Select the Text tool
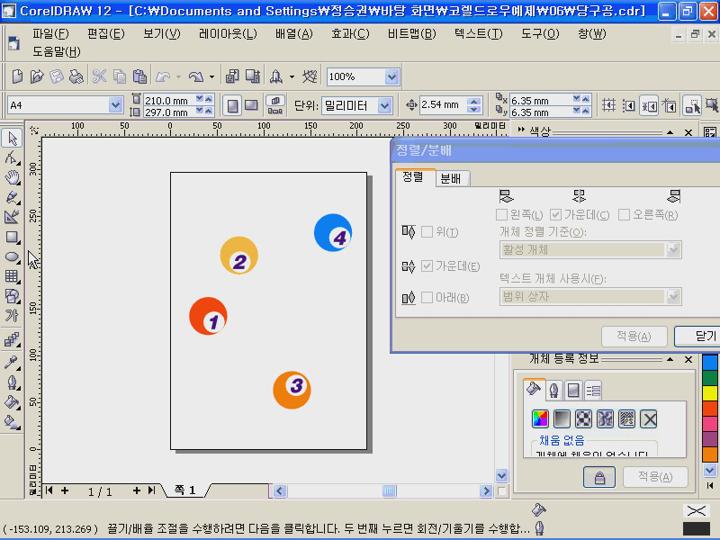The width and height of the screenshot is (720, 540). tap(12, 316)
